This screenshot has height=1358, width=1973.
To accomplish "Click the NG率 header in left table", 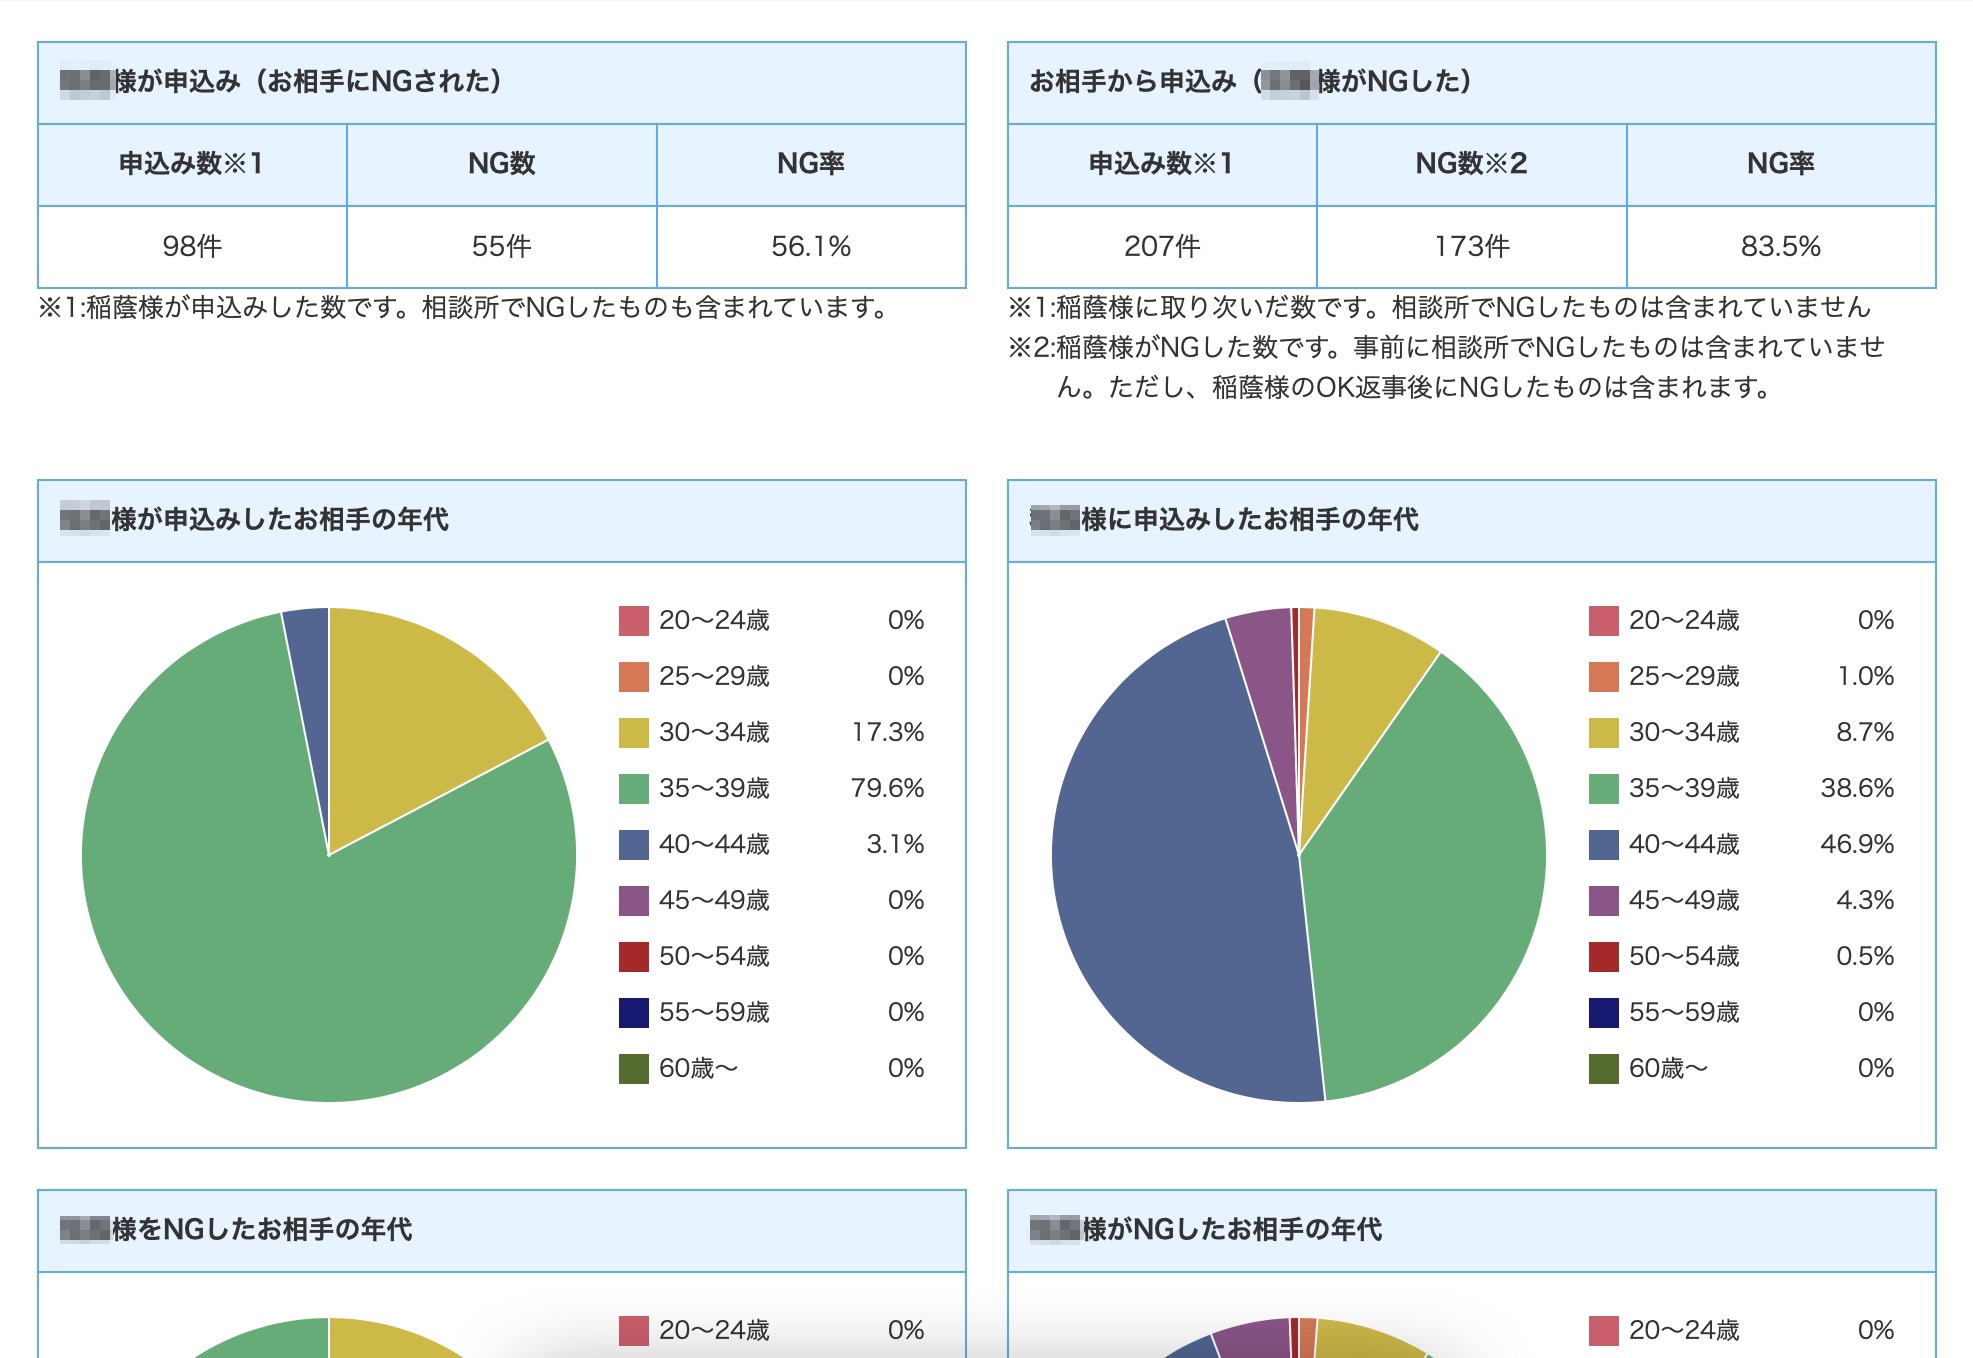I will coord(811,164).
